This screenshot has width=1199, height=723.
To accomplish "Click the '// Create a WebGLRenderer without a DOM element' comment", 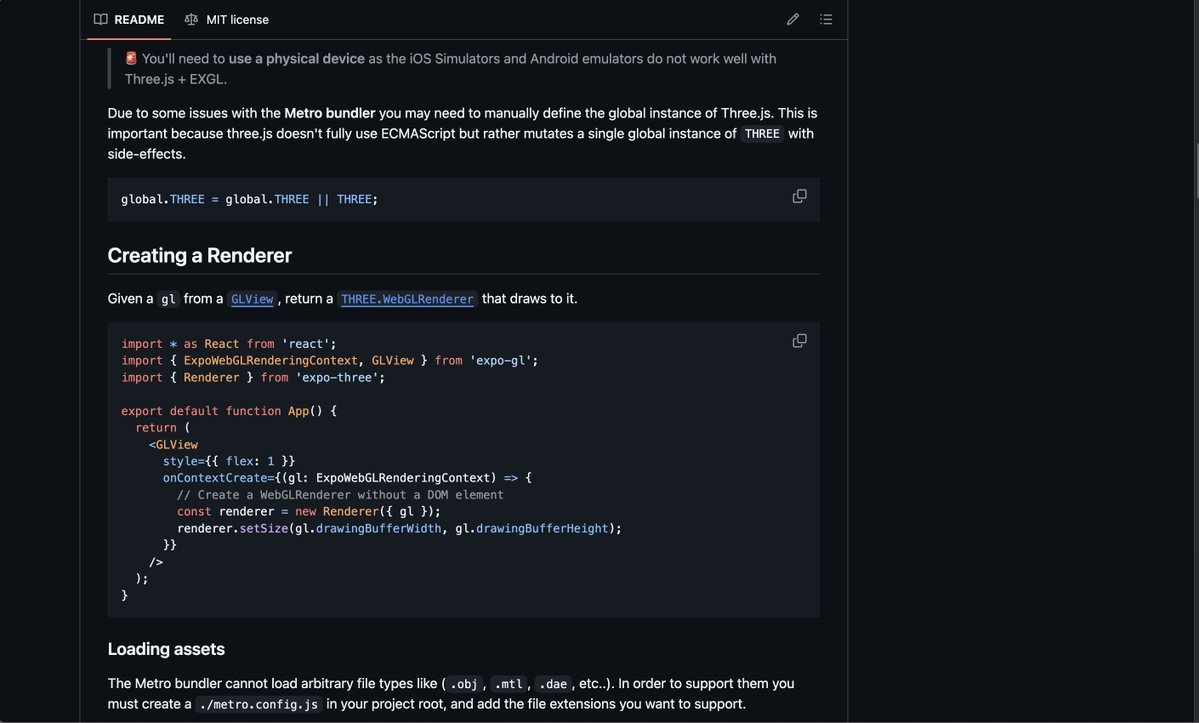I will [340, 494].
